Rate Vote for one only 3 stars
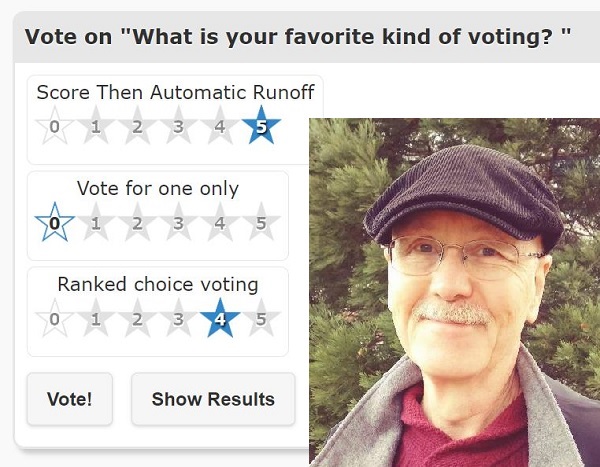This screenshot has height=467, width=600. coord(178,222)
